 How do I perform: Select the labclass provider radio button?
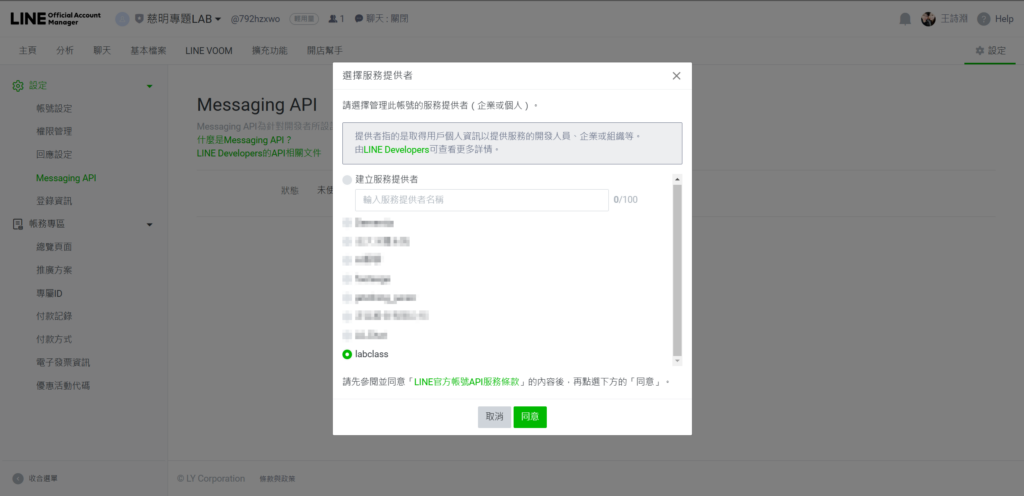[x=347, y=354]
